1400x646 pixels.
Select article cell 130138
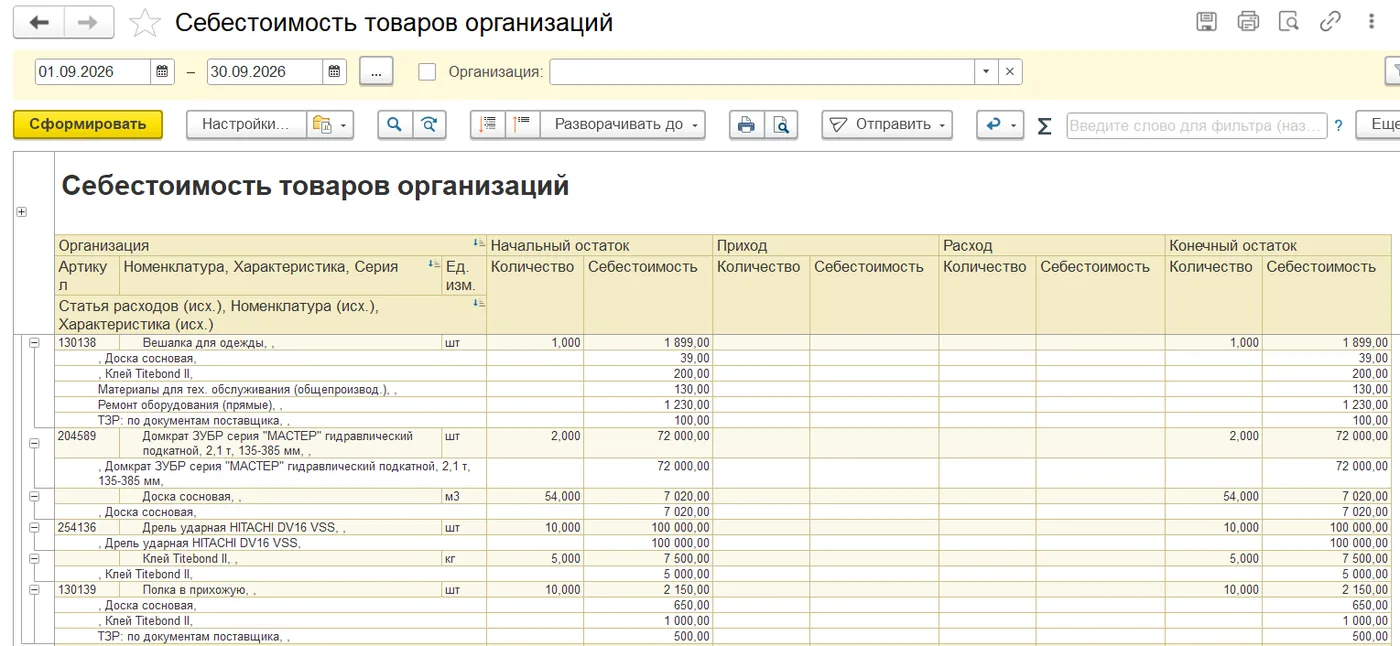point(87,343)
